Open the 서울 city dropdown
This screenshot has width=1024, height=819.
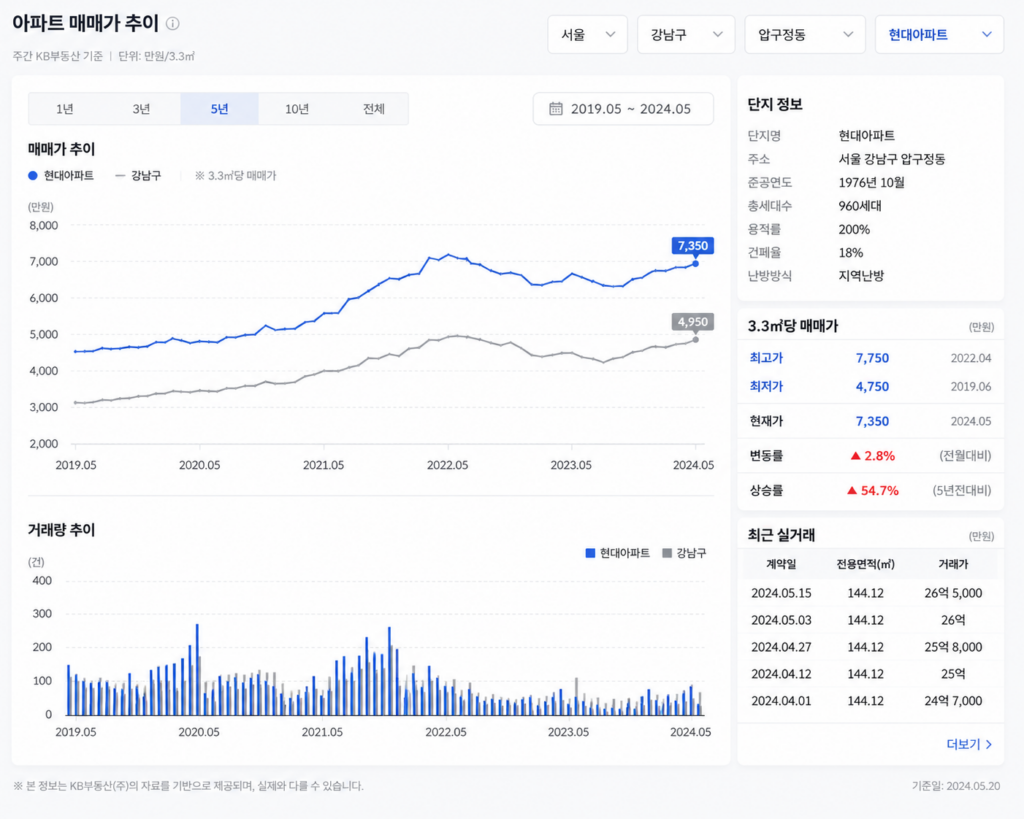click(587, 35)
